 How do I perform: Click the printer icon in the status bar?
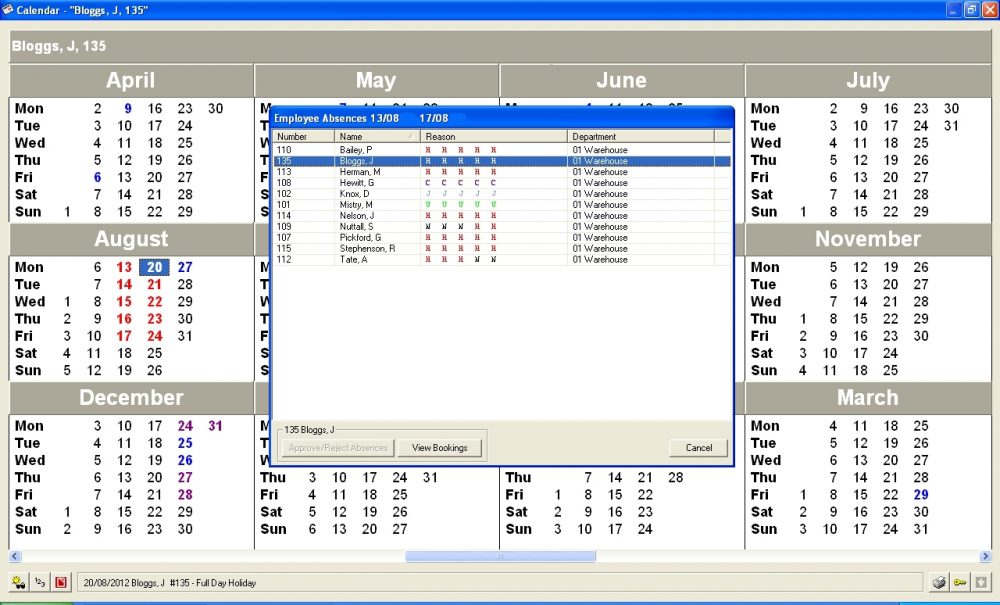939,581
